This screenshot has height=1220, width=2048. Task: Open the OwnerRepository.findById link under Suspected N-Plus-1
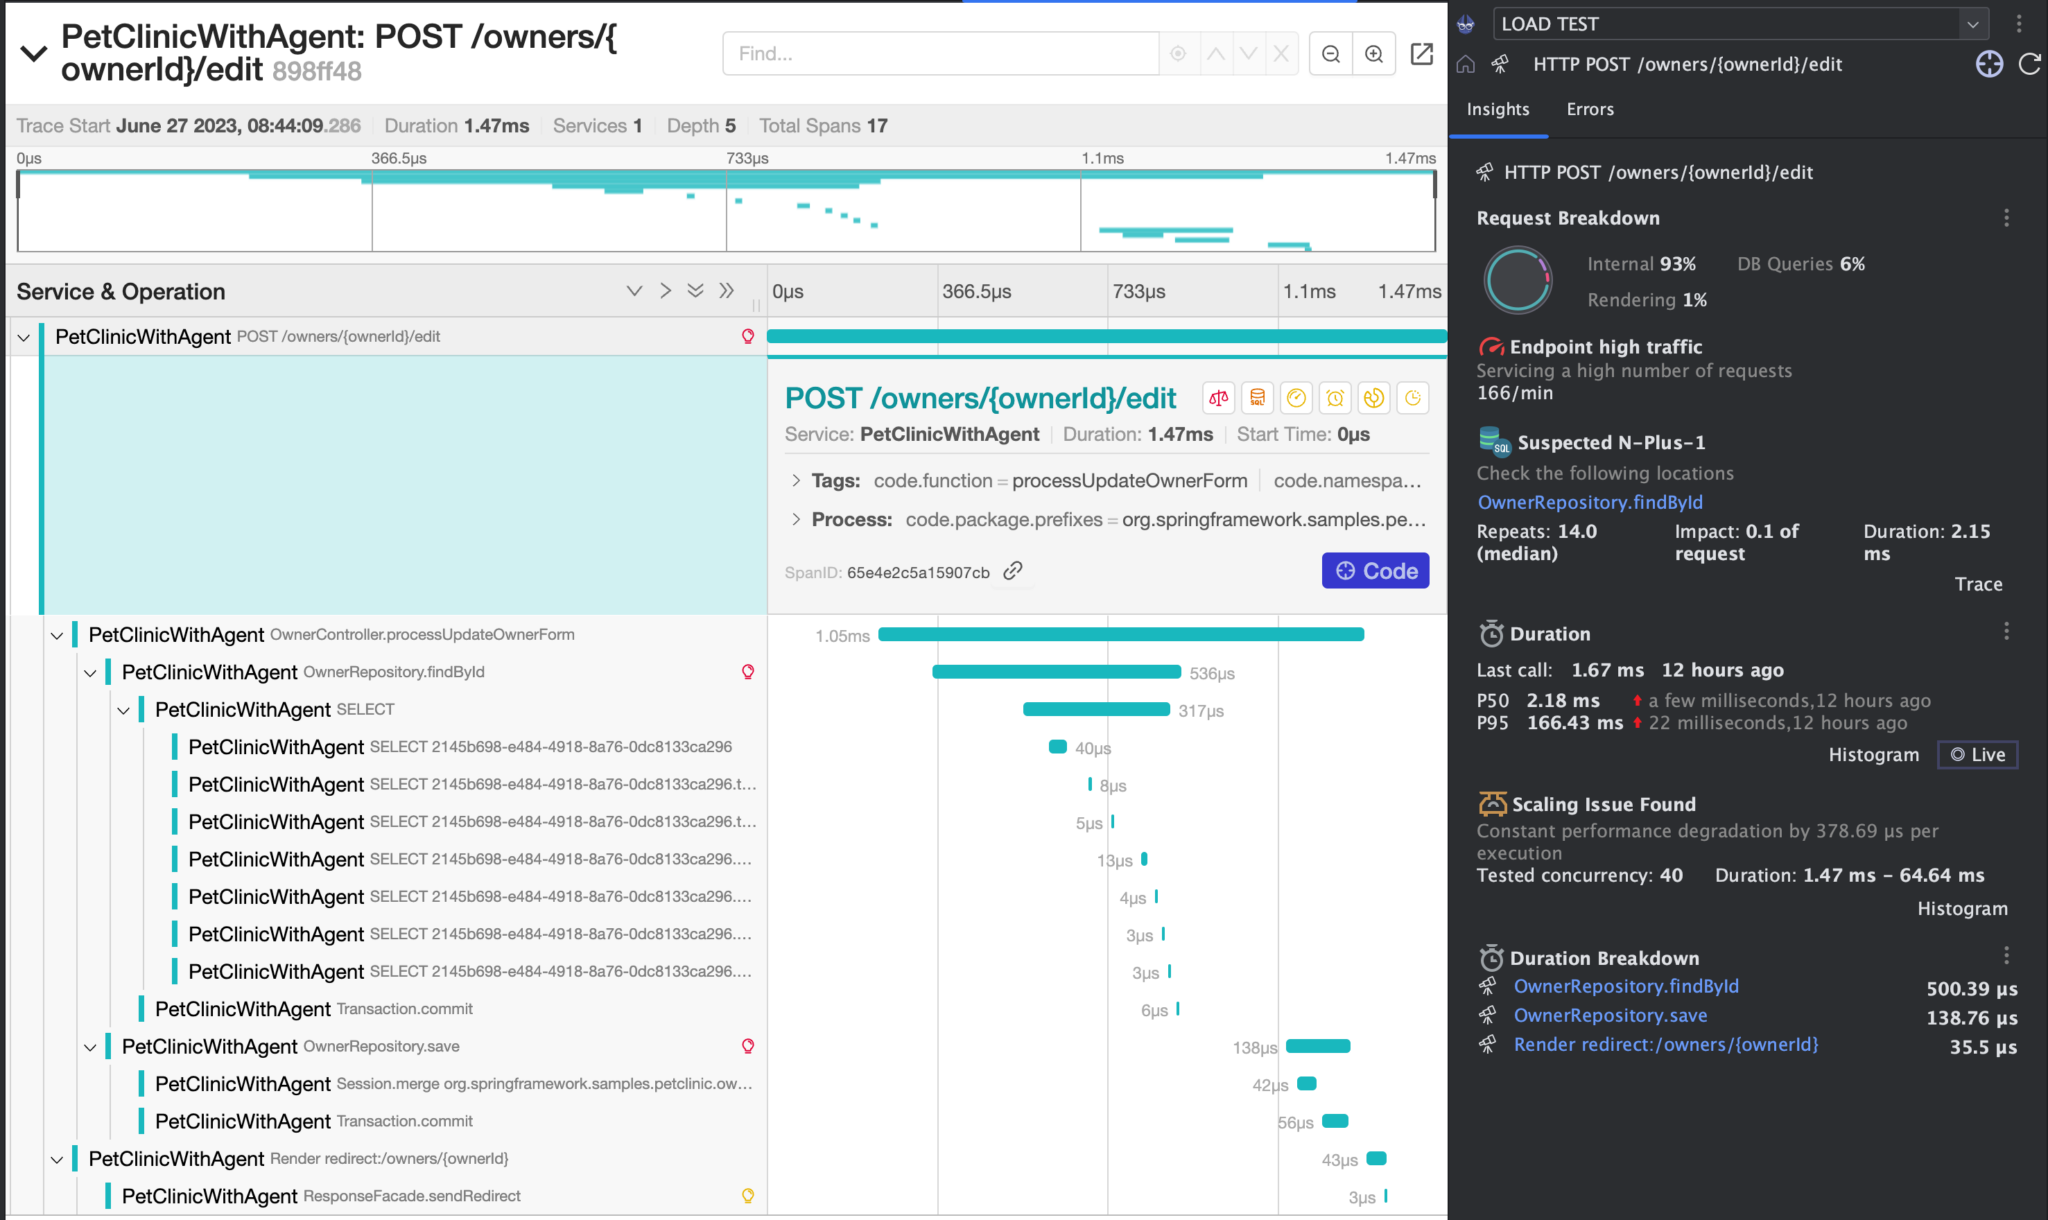(1590, 502)
